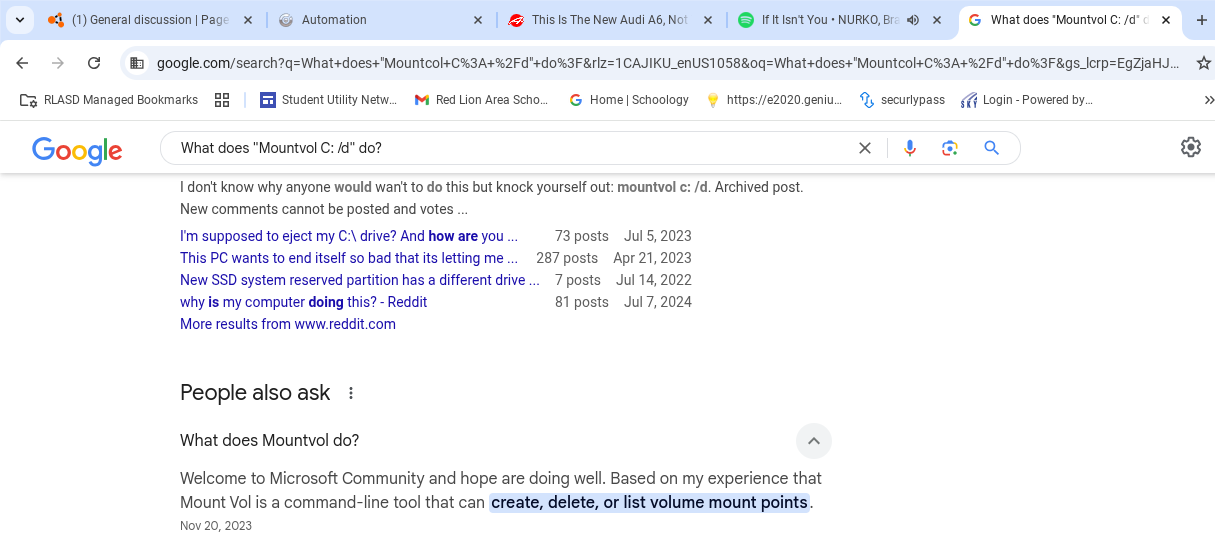Click the Google search query field
The height and width of the screenshot is (546, 1215).
pos(510,148)
